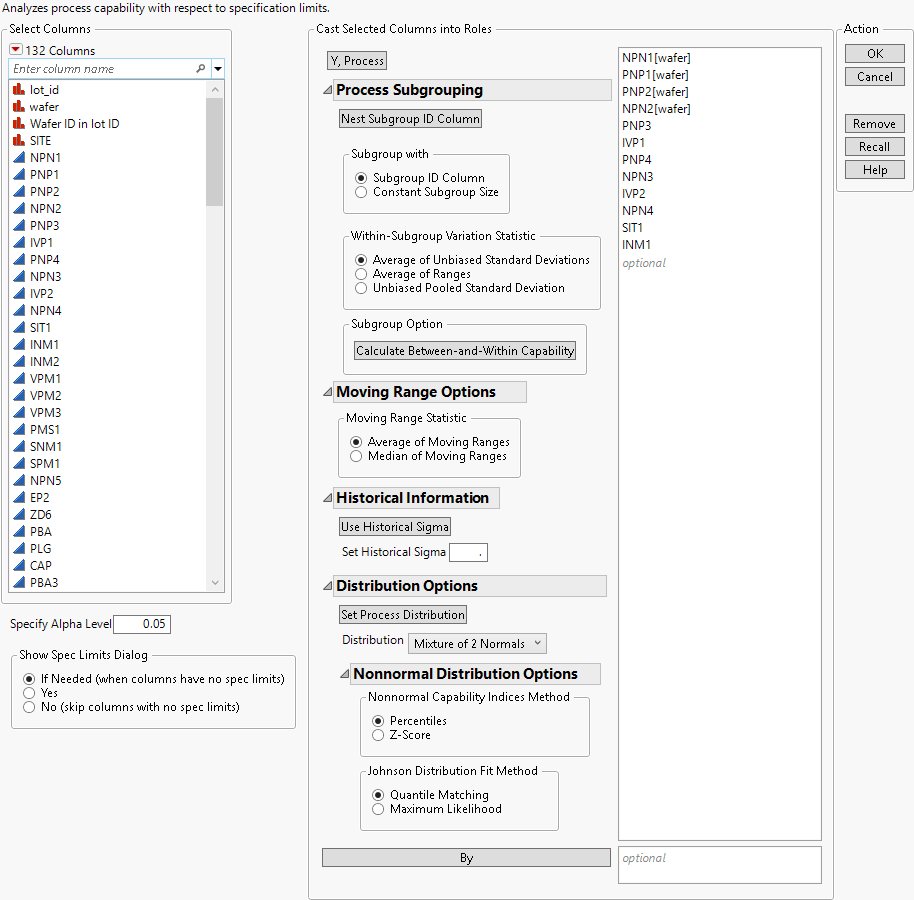Click the Use Historical Sigma button

coord(394,526)
